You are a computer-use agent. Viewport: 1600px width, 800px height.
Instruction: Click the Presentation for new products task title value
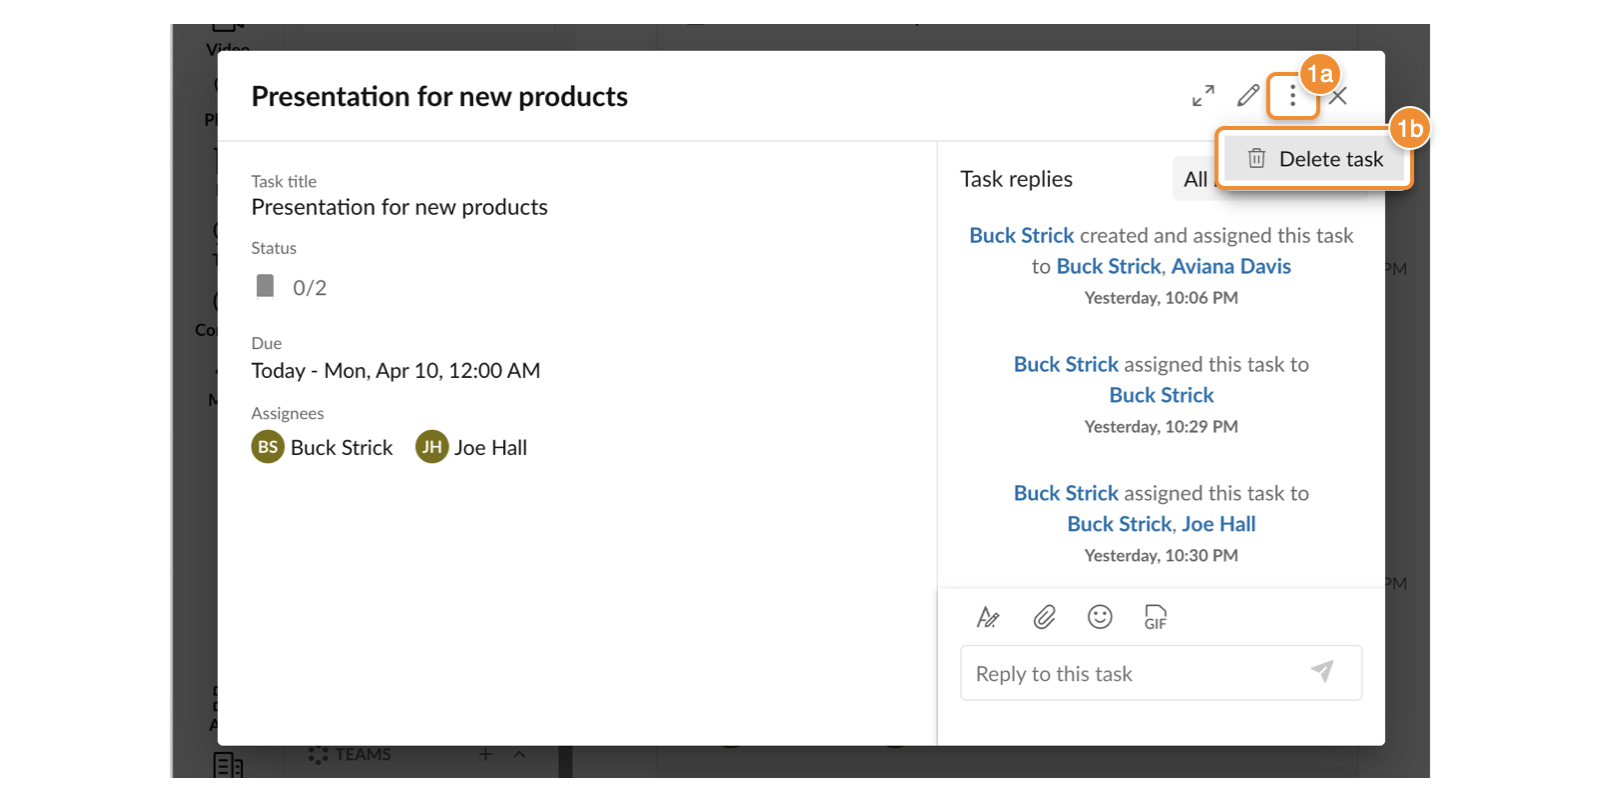tap(399, 207)
